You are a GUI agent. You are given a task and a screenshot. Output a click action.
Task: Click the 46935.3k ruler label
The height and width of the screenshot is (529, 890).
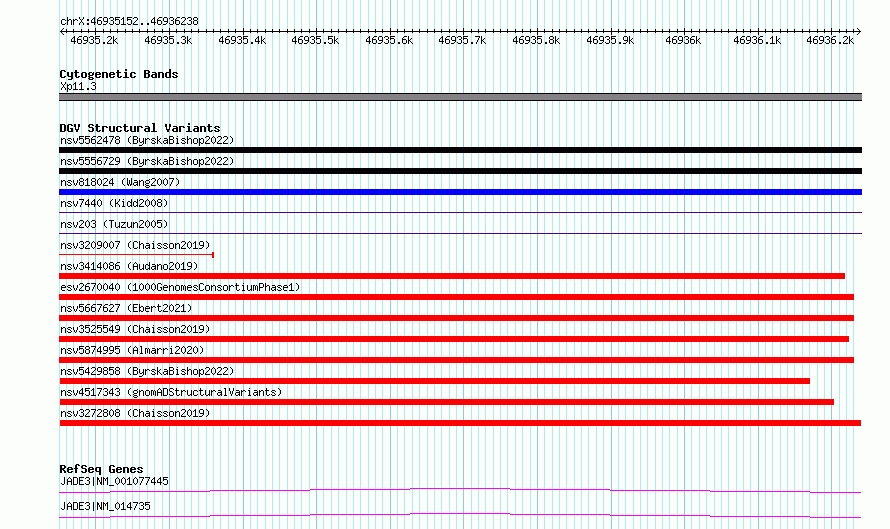168,40
